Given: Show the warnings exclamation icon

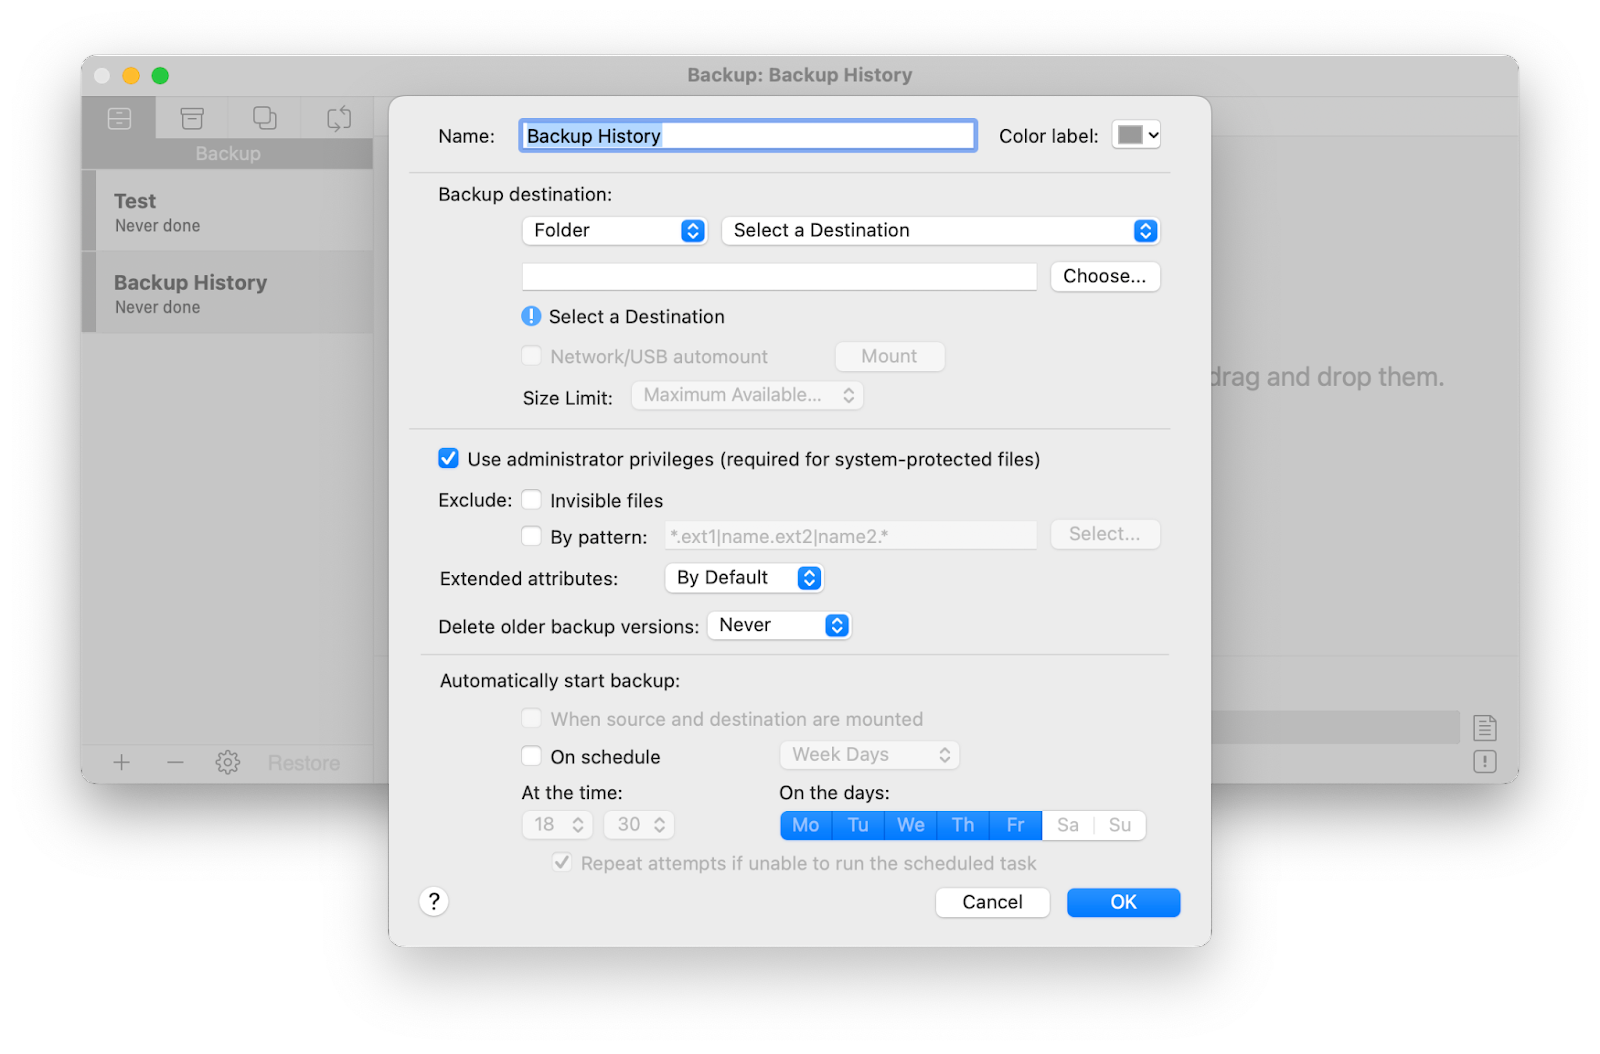Looking at the screenshot, I should pyautogui.click(x=1485, y=762).
